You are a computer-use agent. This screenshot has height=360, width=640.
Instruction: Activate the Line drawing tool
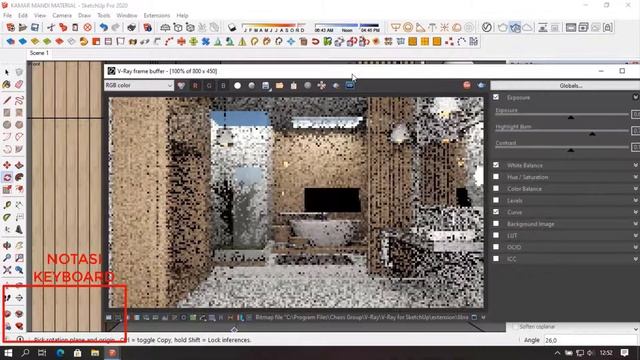point(7,100)
